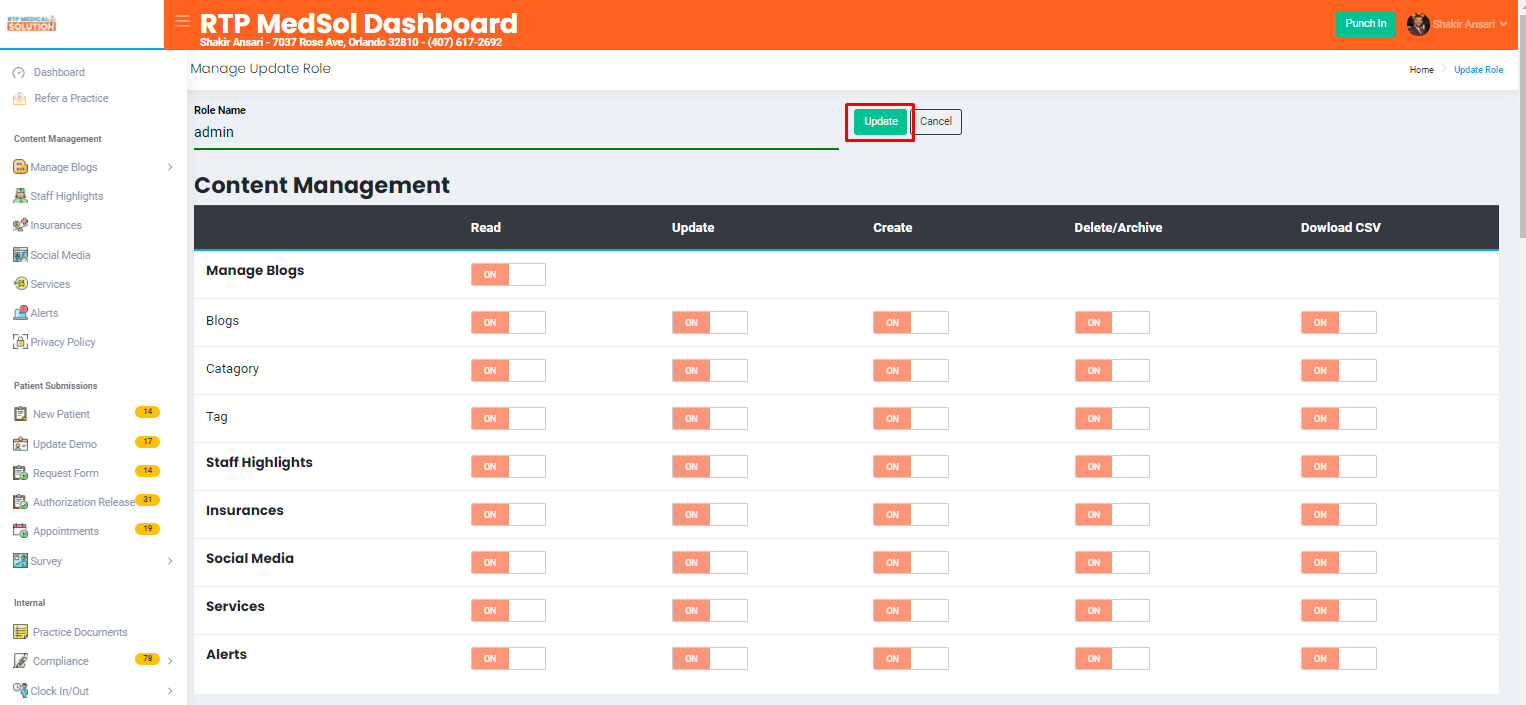Expand the Manage Blogs submenu chevron

coord(170,167)
